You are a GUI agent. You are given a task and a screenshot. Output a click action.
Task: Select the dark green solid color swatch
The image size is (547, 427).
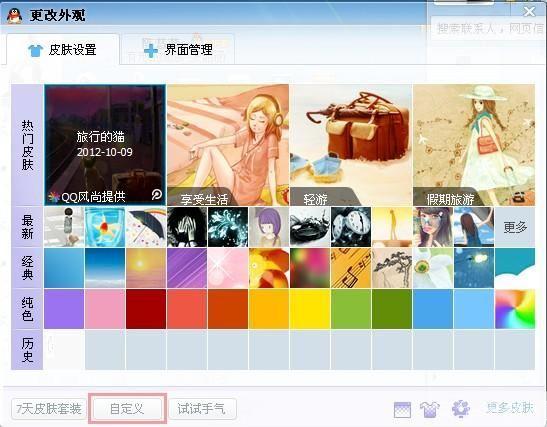point(392,309)
